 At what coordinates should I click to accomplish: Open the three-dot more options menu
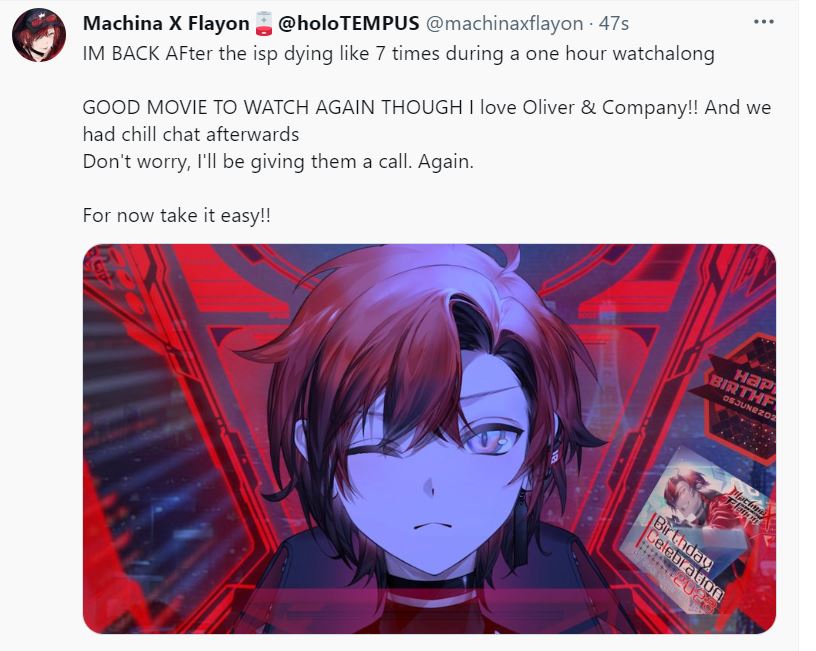(763, 22)
